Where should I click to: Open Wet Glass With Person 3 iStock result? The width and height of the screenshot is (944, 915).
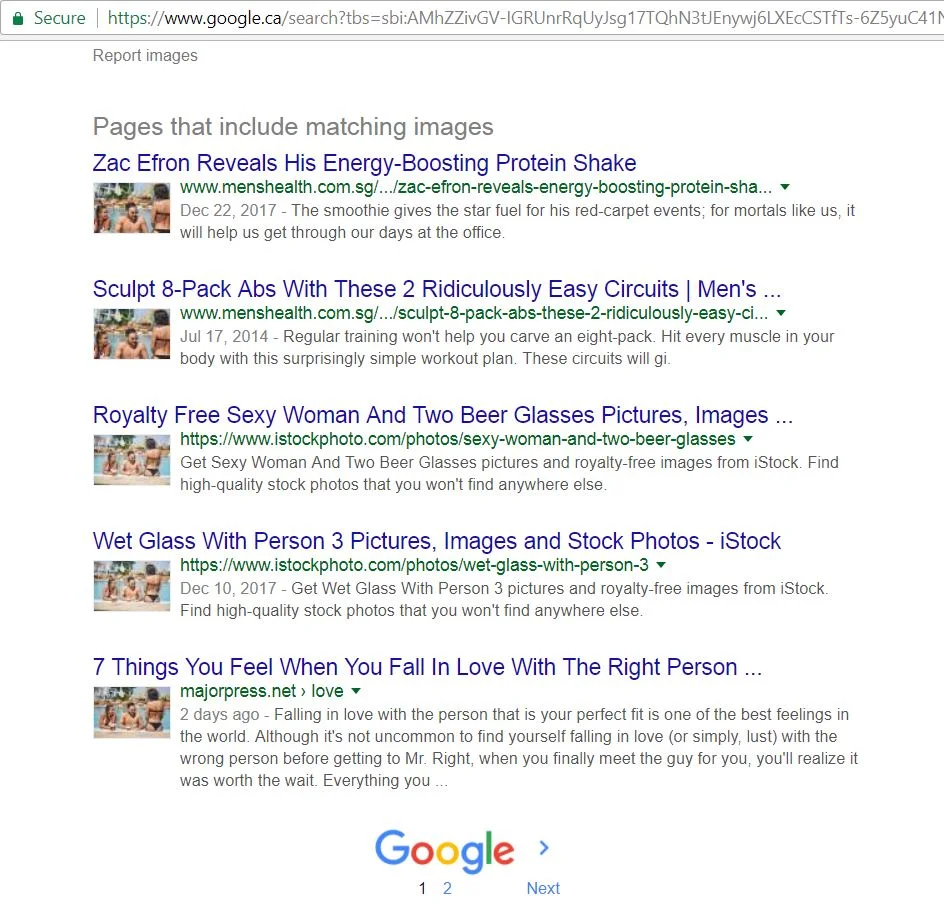pyautogui.click(x=436, y=541)
